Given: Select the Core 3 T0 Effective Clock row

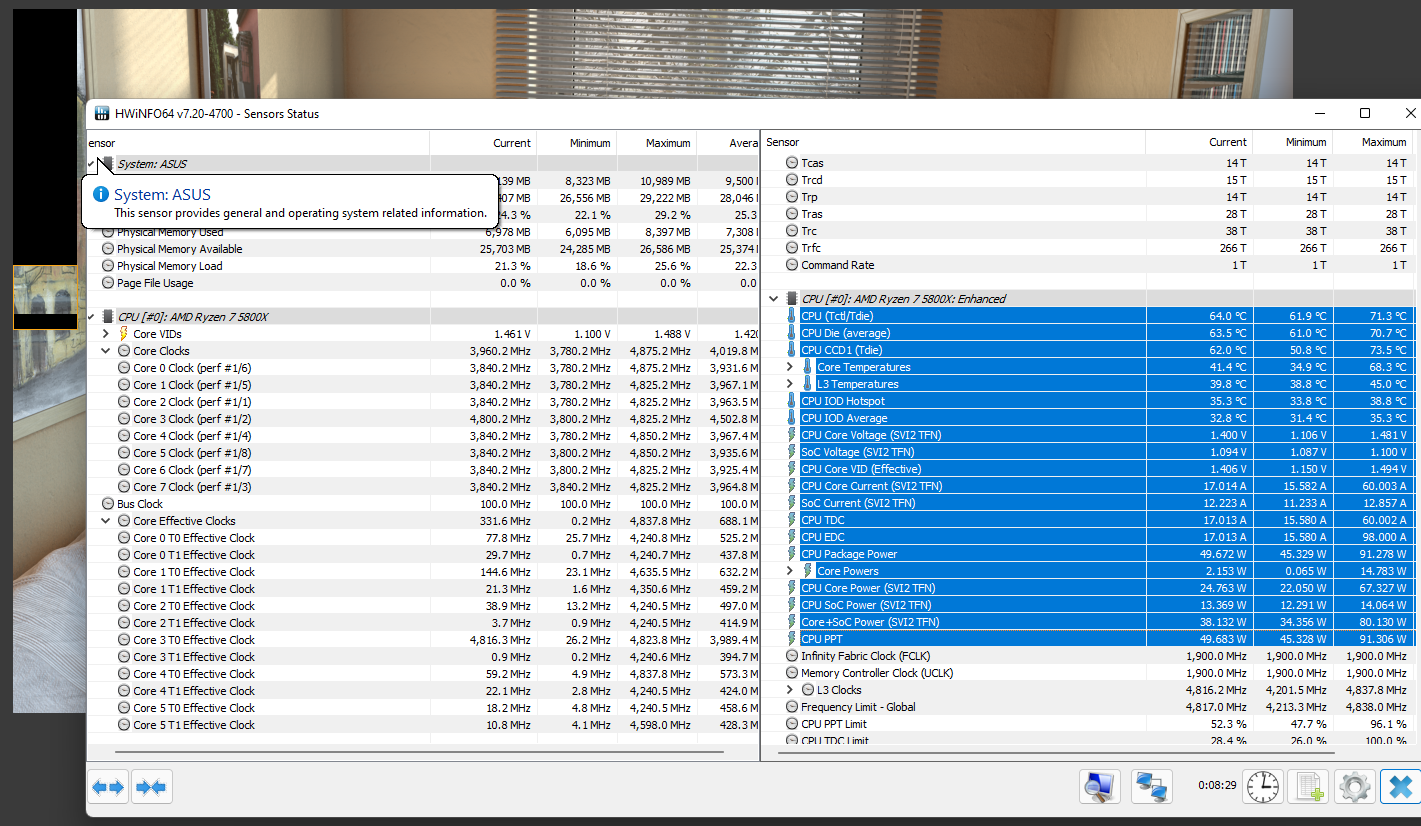Looking at the screenshot, I should pos(423,640).
